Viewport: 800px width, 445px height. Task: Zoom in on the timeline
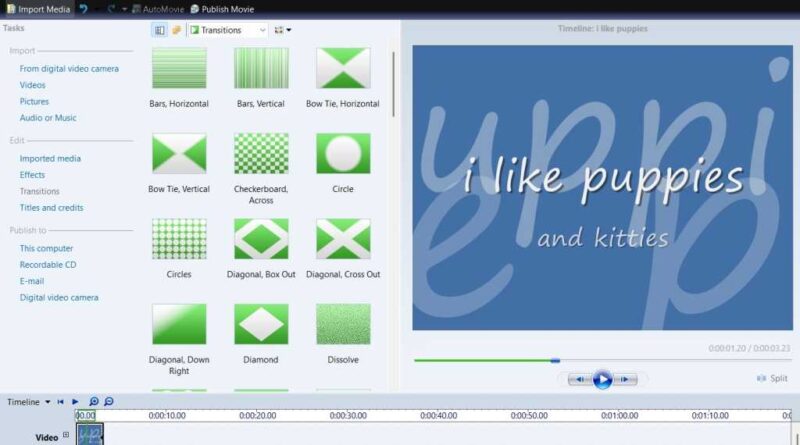[94, 402]
